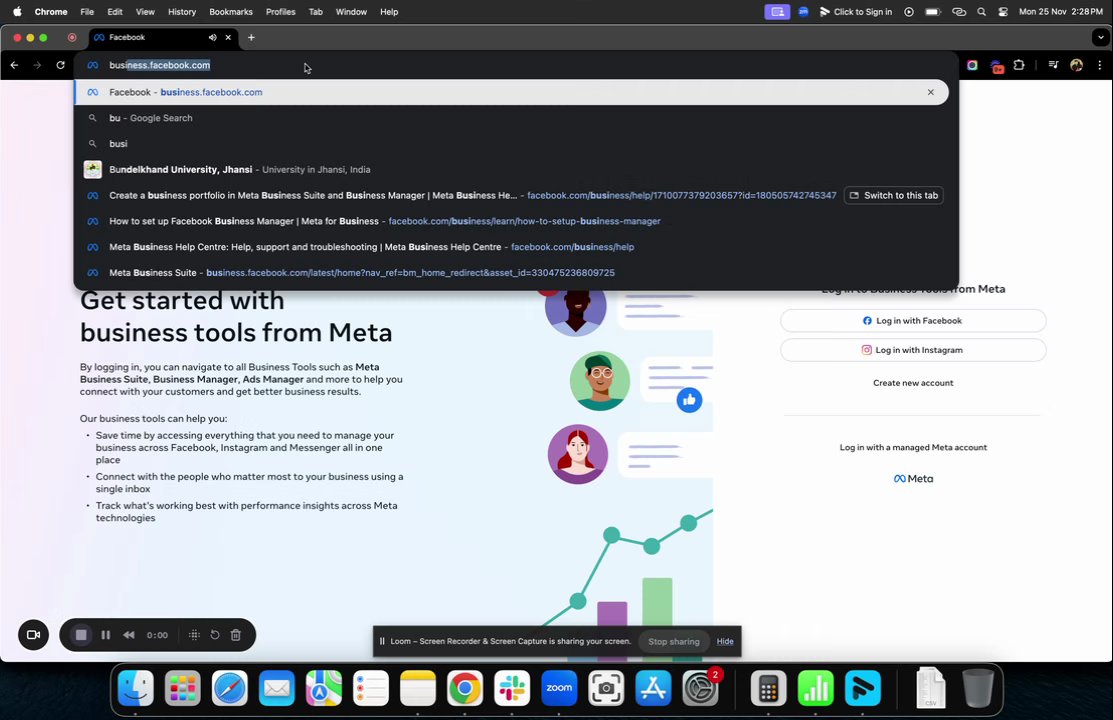Expand the tab search chevron
The image size is (1113, 720).
click(x=1101, y=38)
